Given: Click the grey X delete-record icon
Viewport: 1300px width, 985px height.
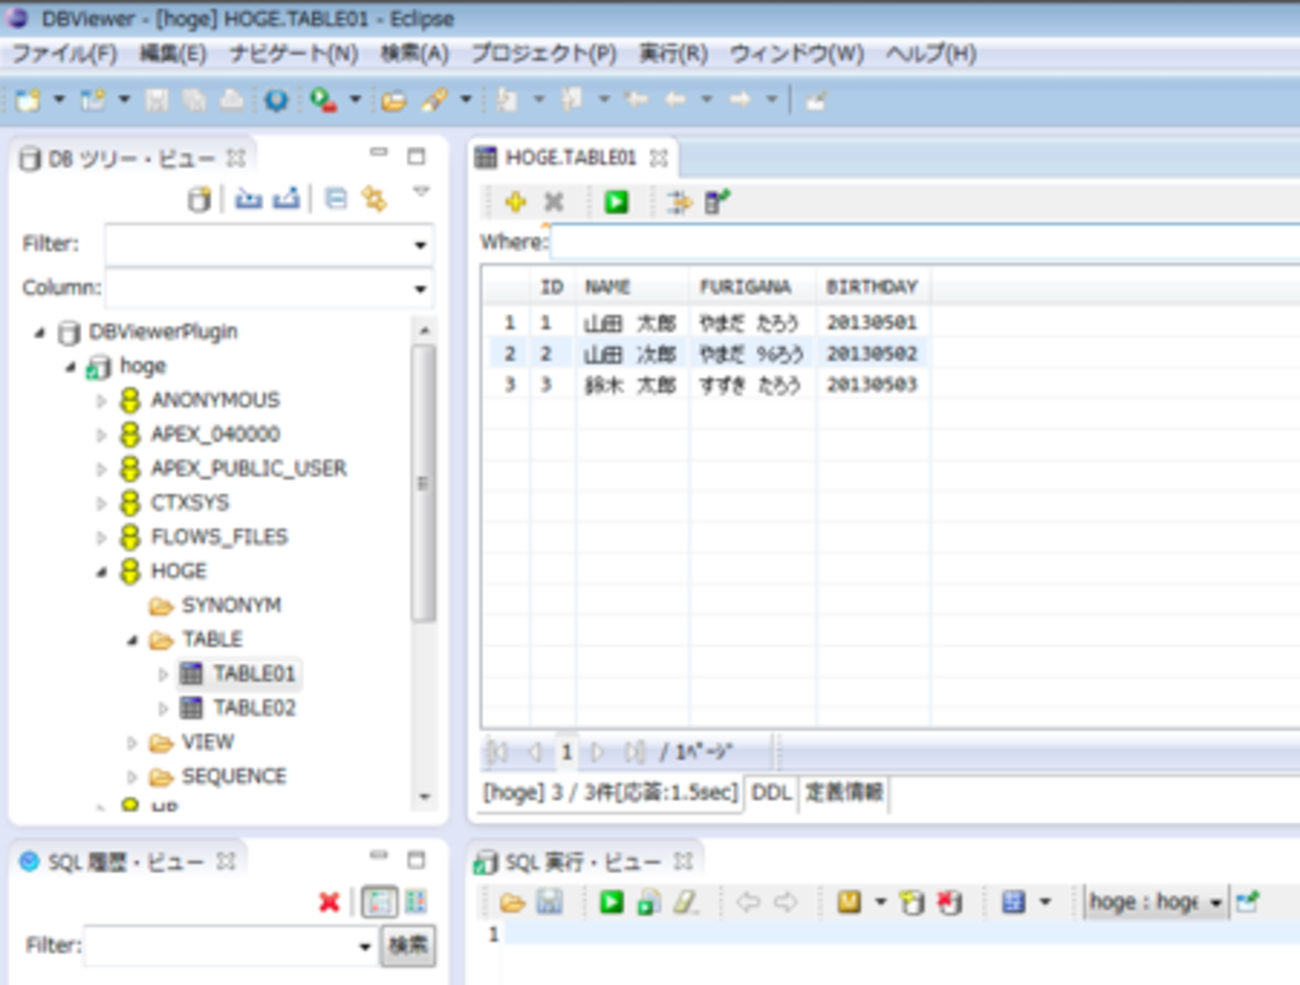Looking at the screenshot, I should tap(553, 203).
